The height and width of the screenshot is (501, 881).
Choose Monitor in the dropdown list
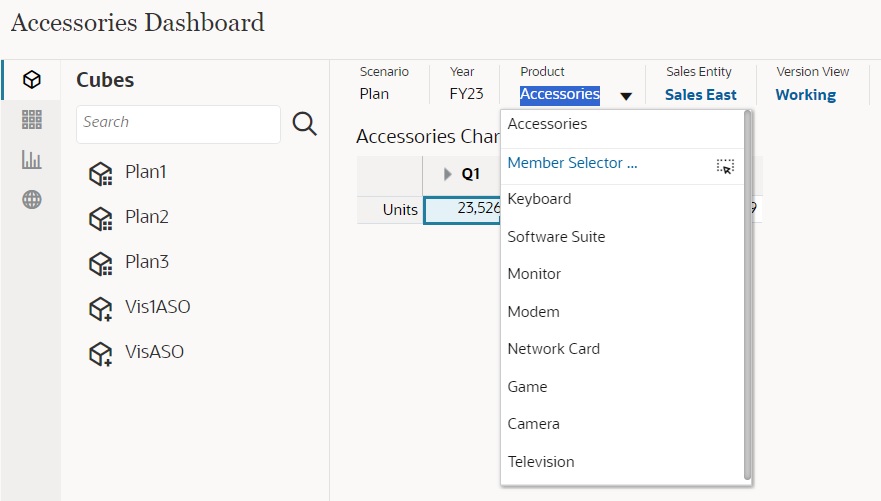534,274
